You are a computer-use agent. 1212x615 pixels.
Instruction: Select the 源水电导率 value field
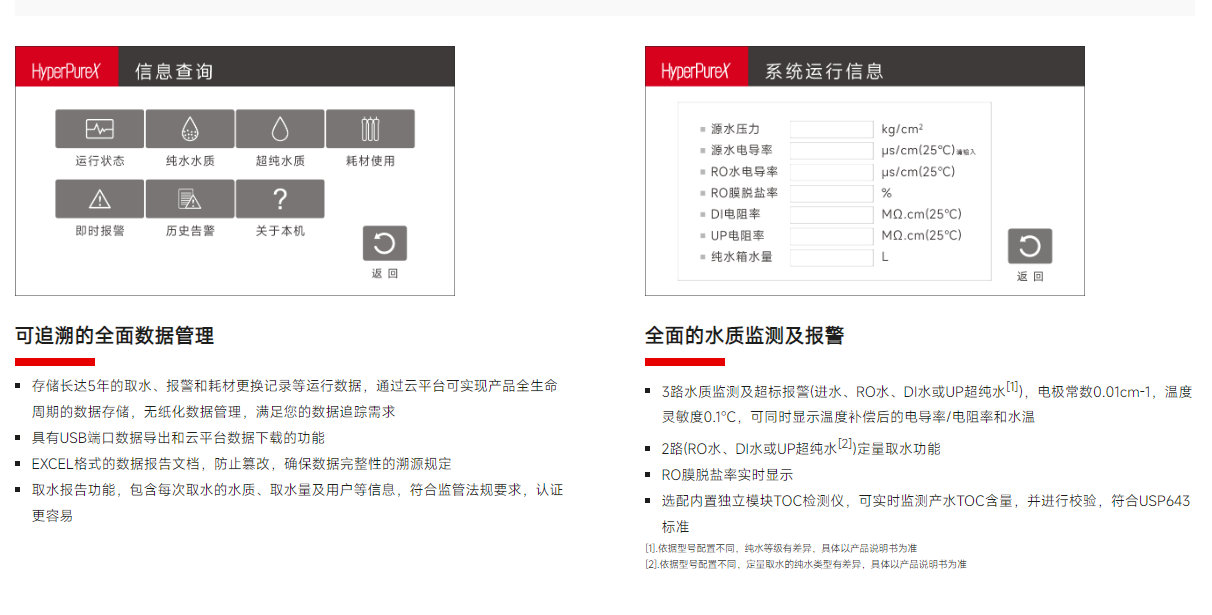click(831, 151)
